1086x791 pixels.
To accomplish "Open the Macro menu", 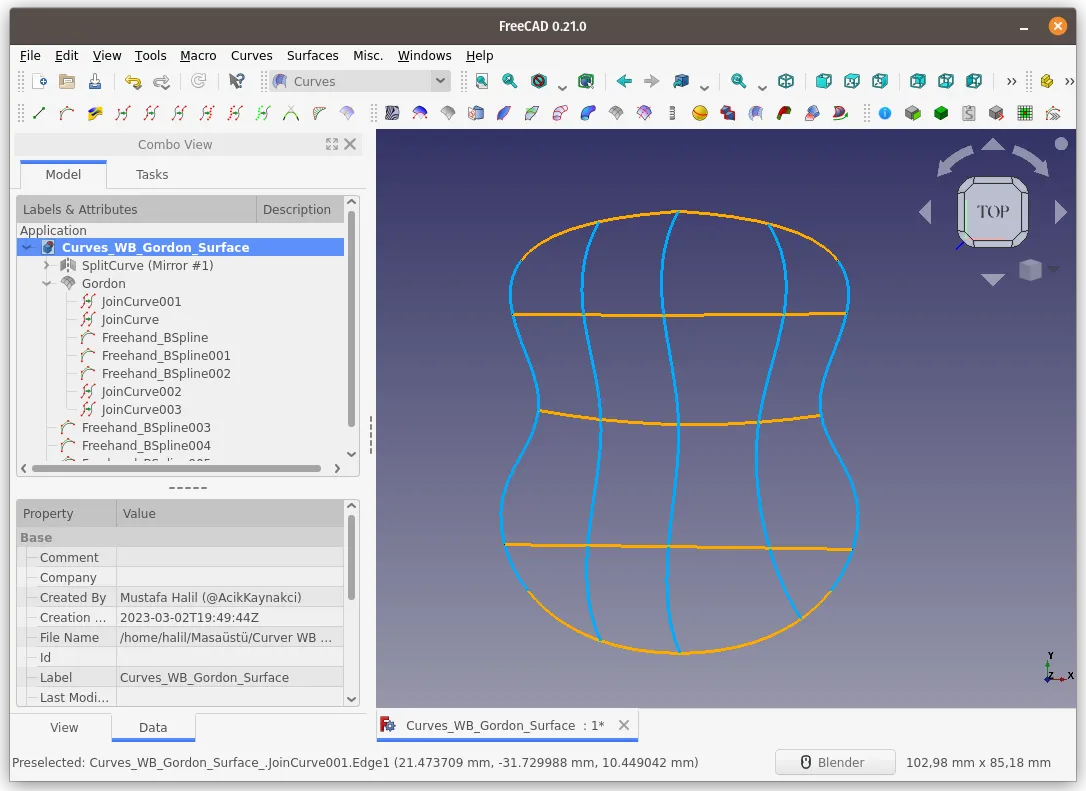I will tap(198, 55).
